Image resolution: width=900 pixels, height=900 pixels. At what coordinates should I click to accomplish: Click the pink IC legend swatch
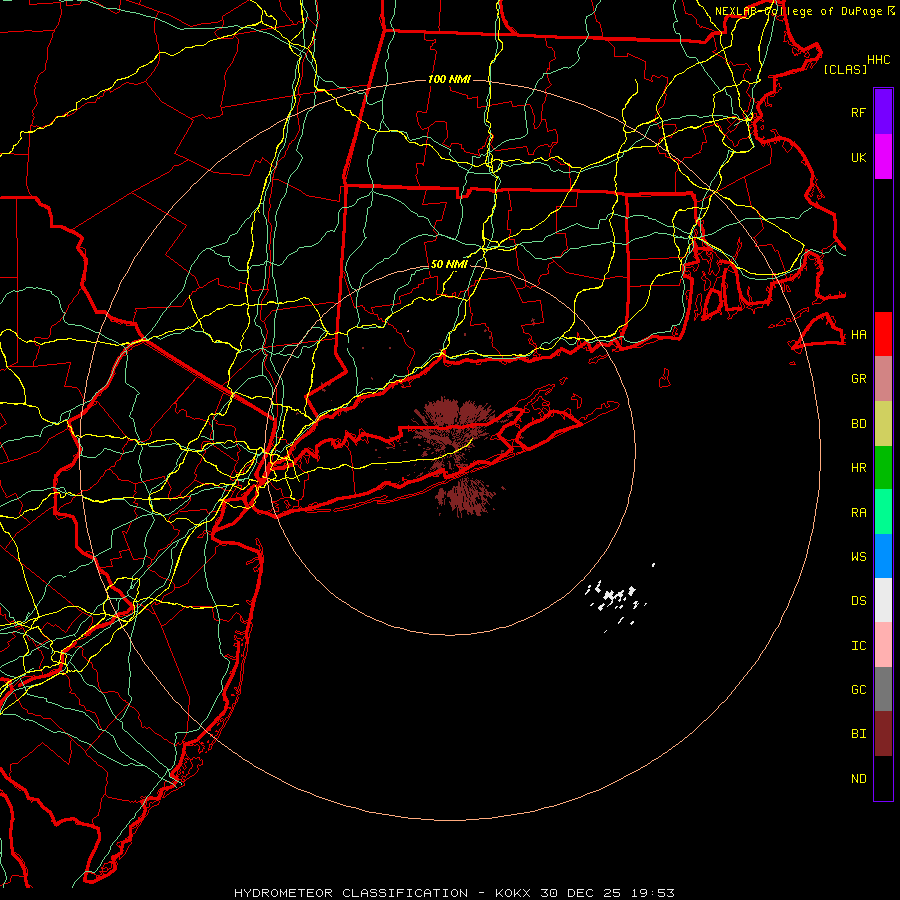[x=883, y=645]
